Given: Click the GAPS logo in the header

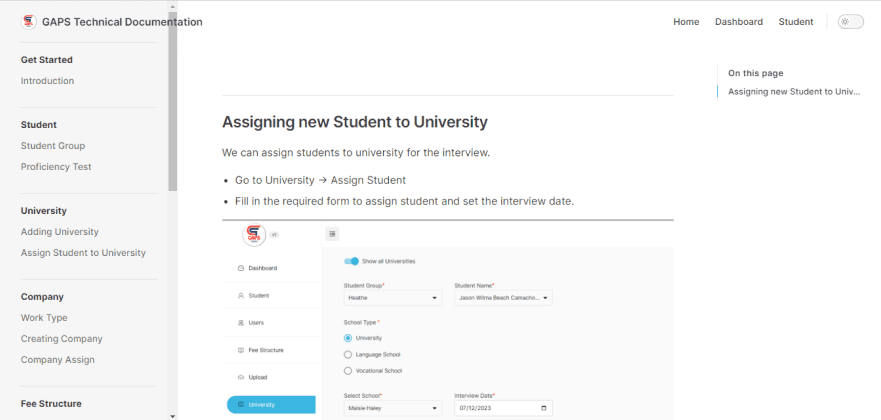Looking at the screenshot, I should click(x=28, y=22).
